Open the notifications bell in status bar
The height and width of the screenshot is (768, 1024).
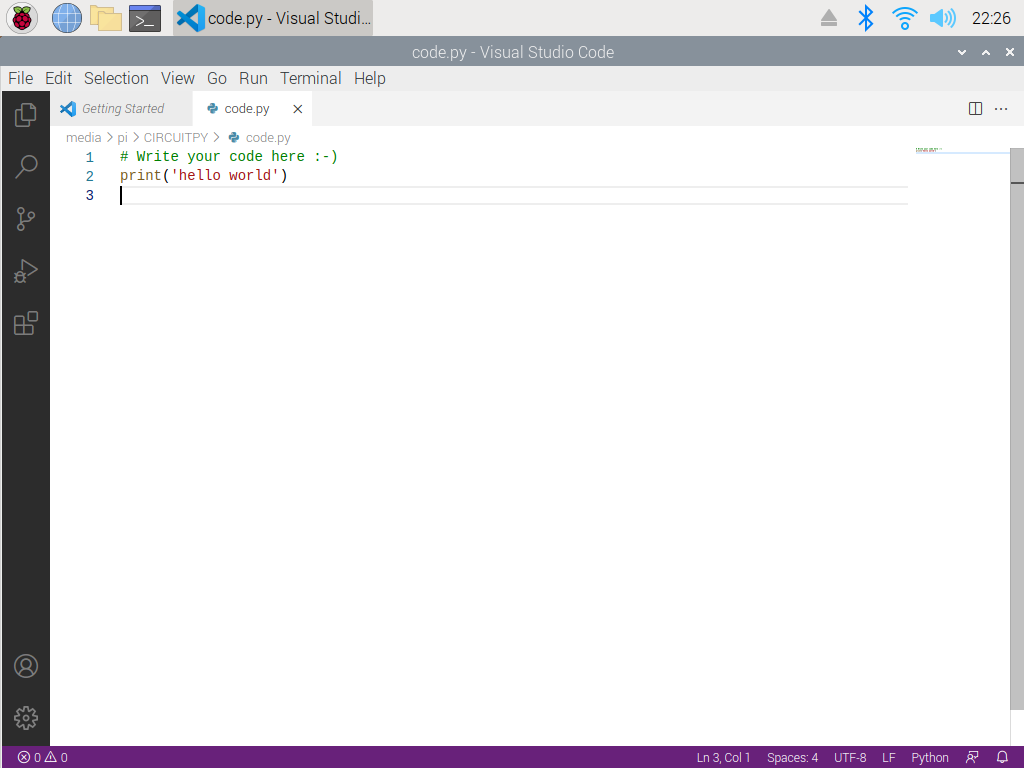coord(1002,758)
